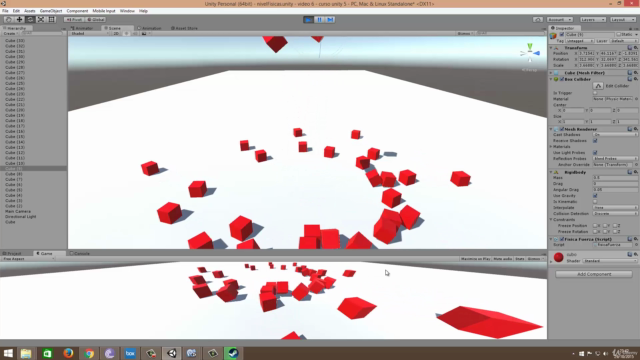Open Firefox from the taskbar
The image size is (640, 360).
68,353
